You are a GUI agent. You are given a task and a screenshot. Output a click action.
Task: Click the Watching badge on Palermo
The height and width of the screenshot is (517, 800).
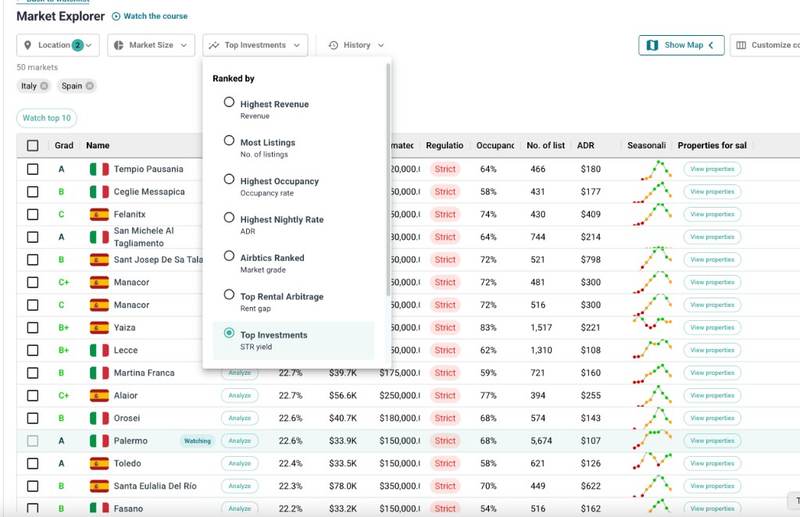point(197,440)
